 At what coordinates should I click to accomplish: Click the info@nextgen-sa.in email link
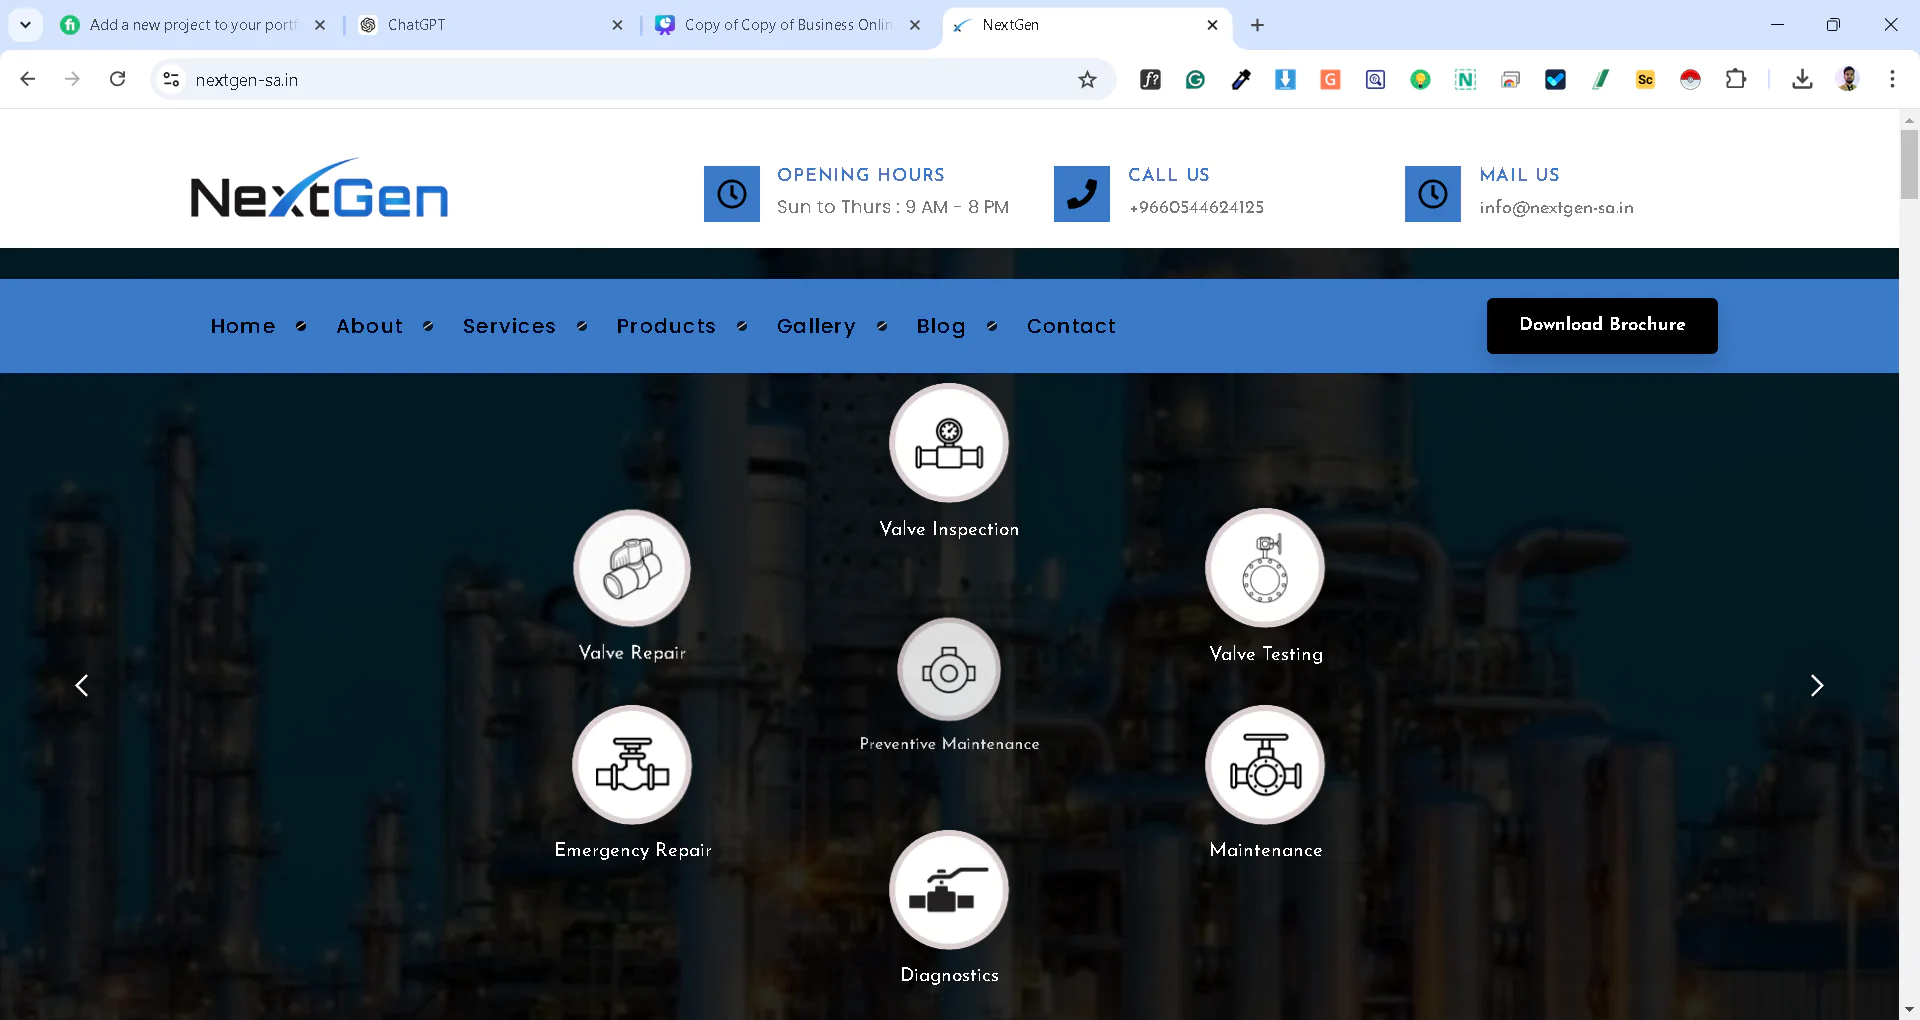tap(1556, 208)
